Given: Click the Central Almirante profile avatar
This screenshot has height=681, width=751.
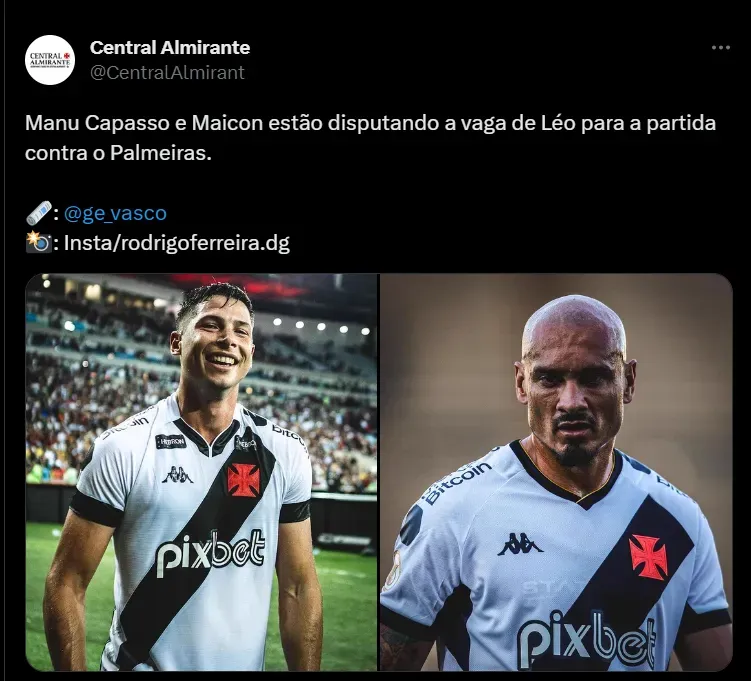Looking at the screenshot, I should pyautogui.click(x=50, y=60).
